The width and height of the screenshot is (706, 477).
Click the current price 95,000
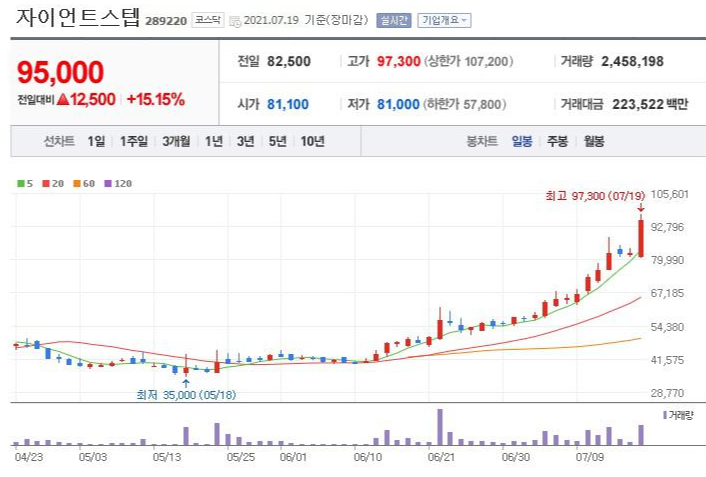click(x=60, y=72)
